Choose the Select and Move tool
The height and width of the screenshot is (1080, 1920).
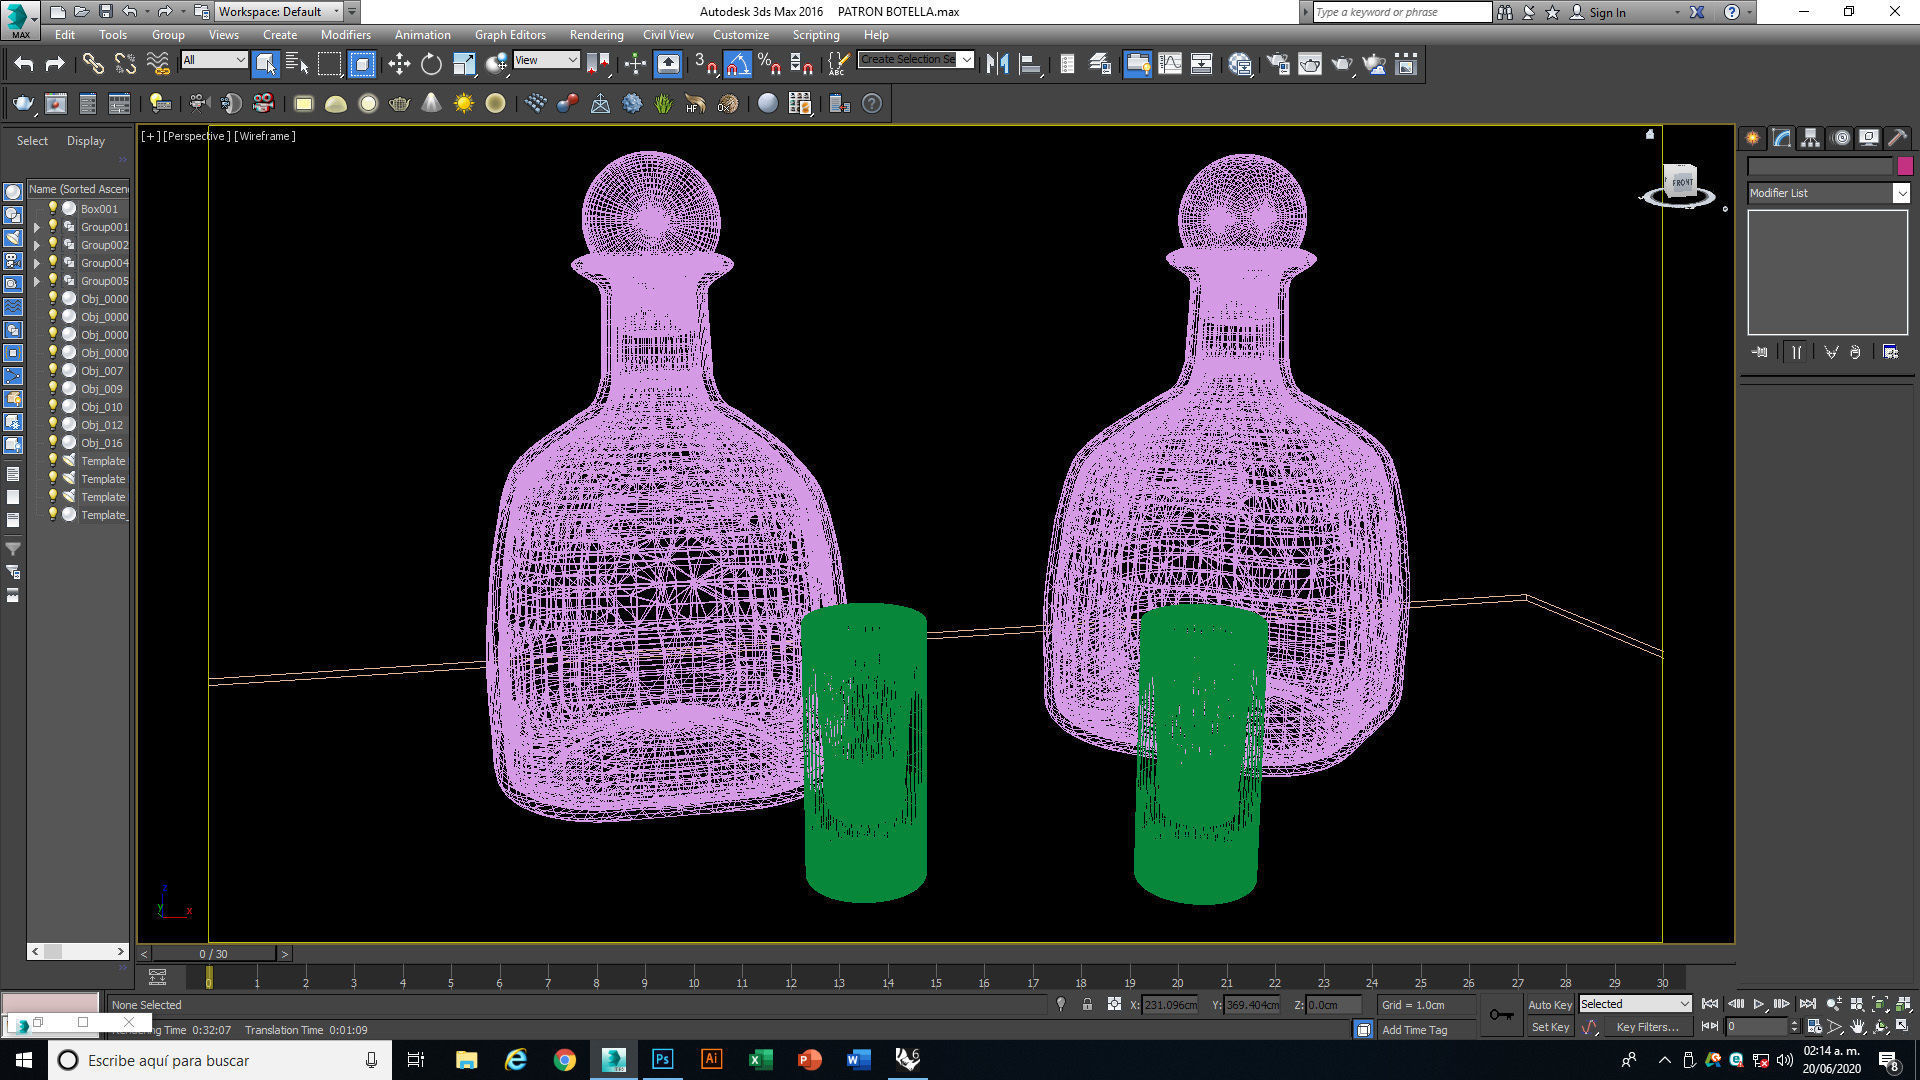(x=399, y=64)
